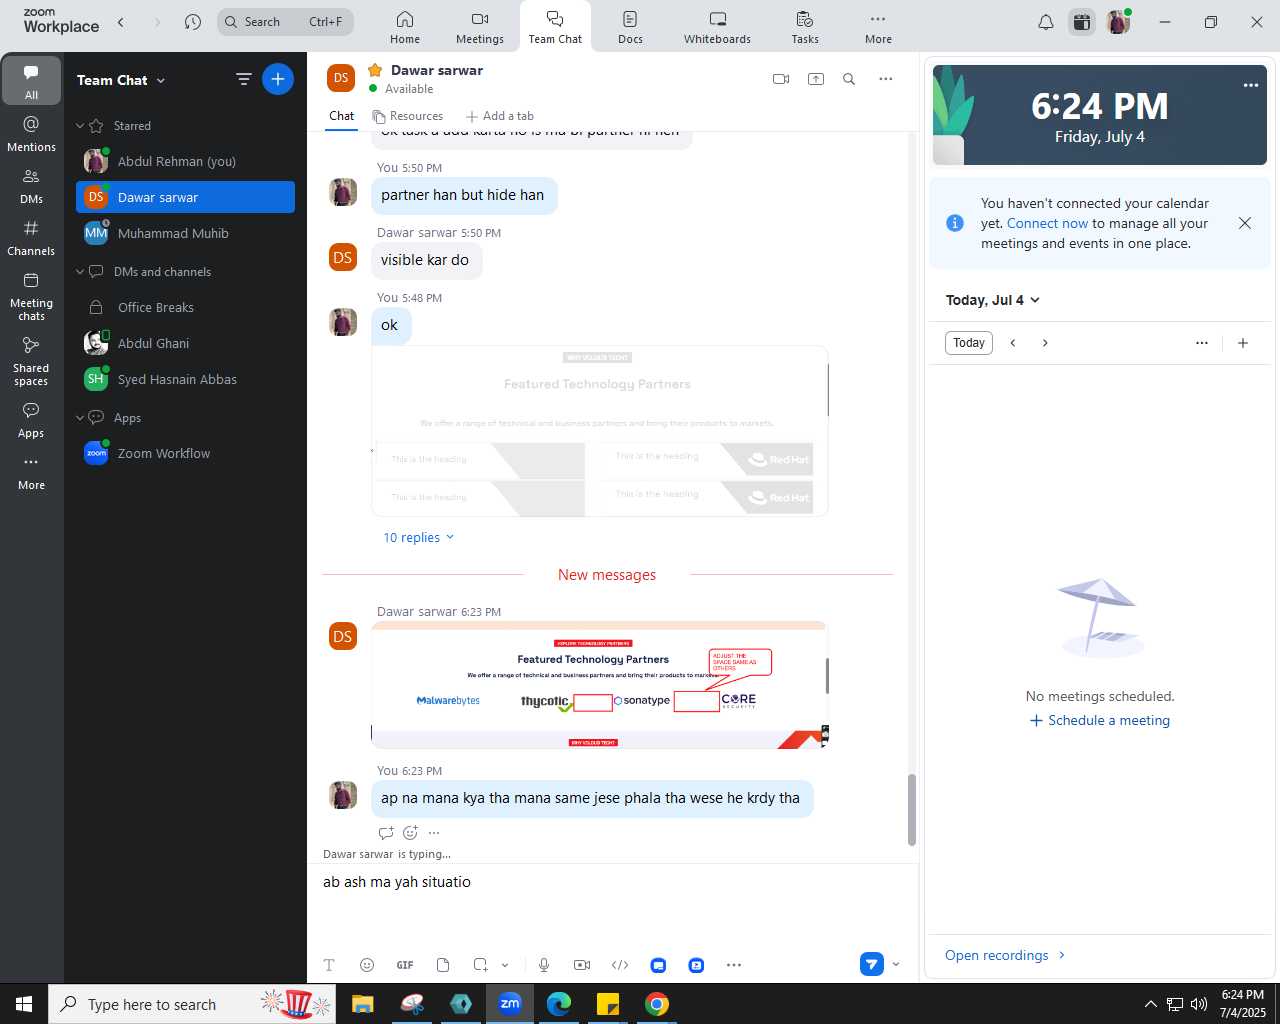Expand the 10 replies thread
Screen dimensions: 1280x1024
(x=419, y=537)
